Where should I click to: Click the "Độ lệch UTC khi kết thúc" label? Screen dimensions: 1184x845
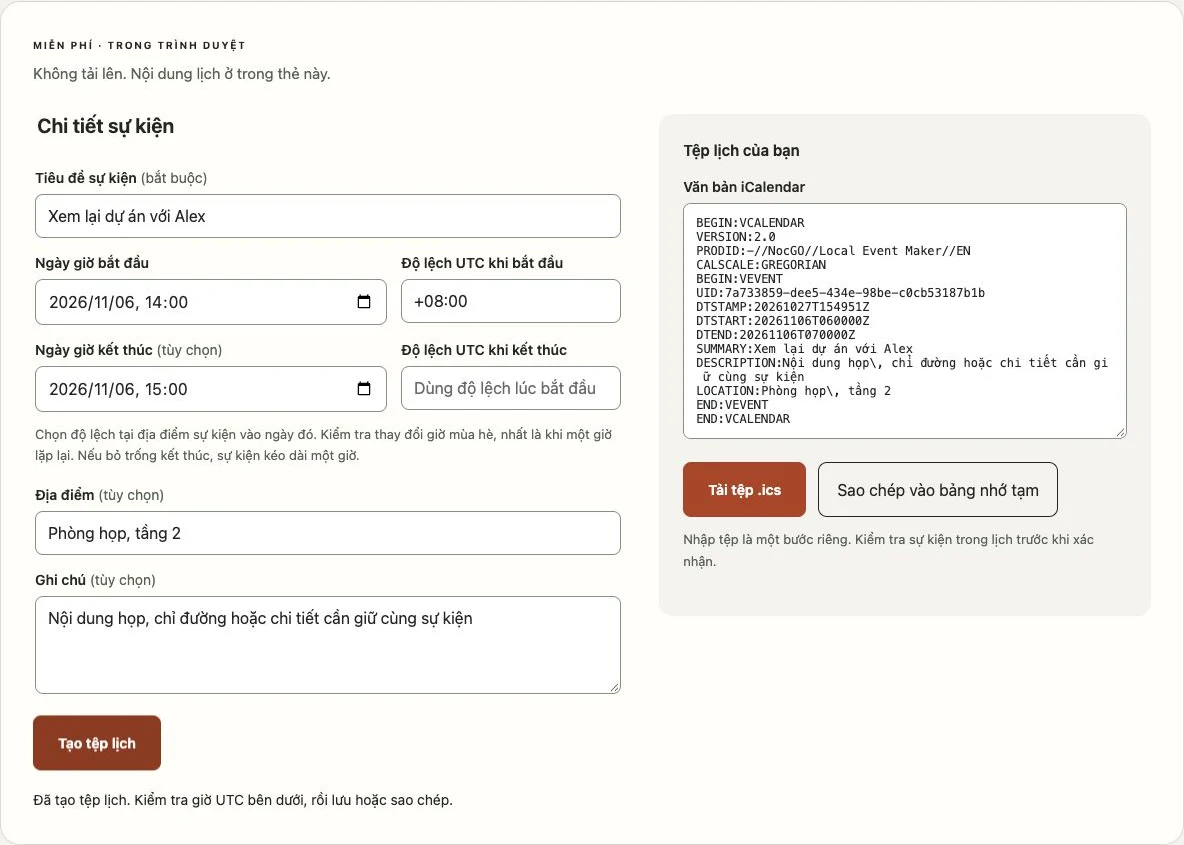[x=484, y=350]
